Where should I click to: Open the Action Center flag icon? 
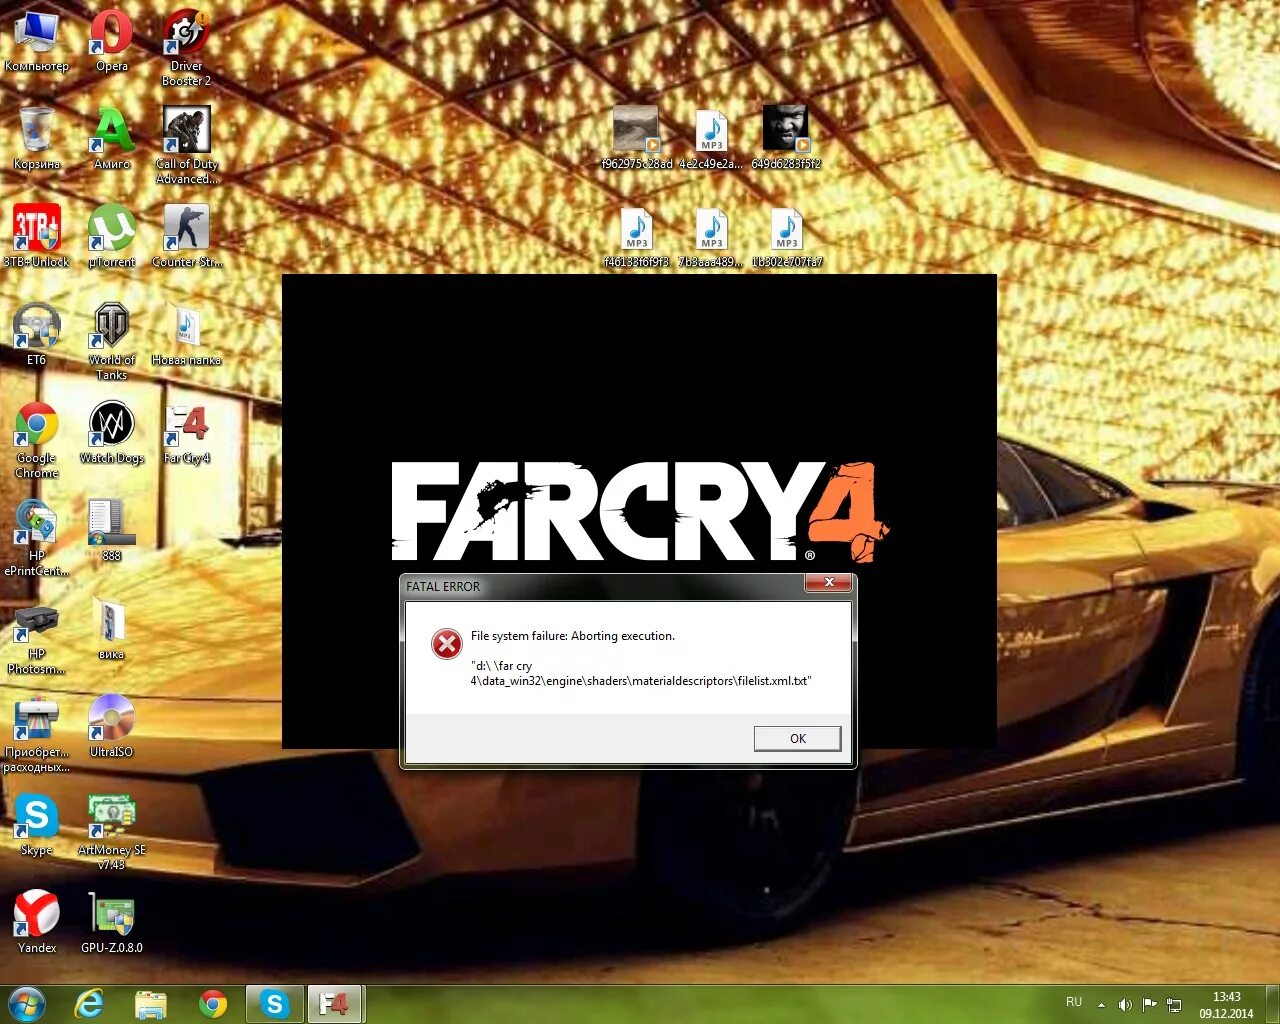1149,1005
